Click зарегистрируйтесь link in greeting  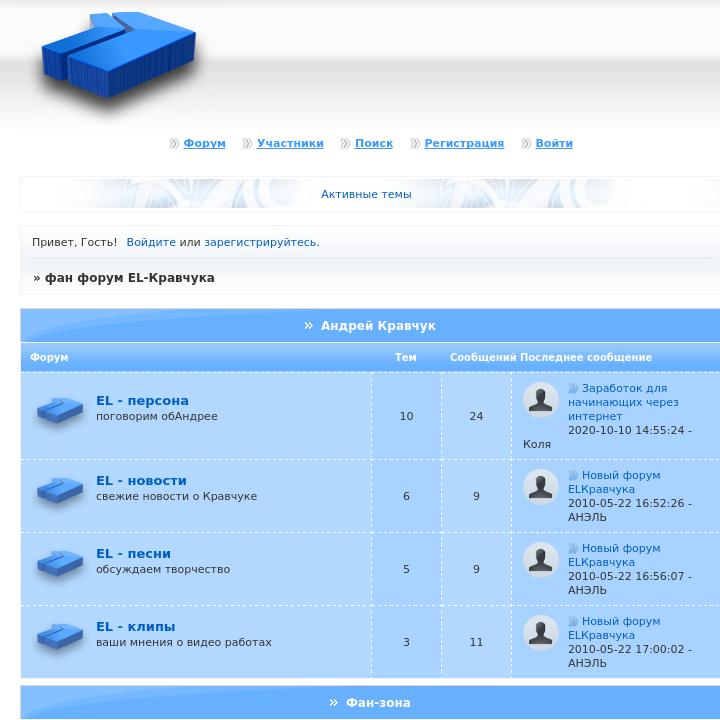[261, 242]
